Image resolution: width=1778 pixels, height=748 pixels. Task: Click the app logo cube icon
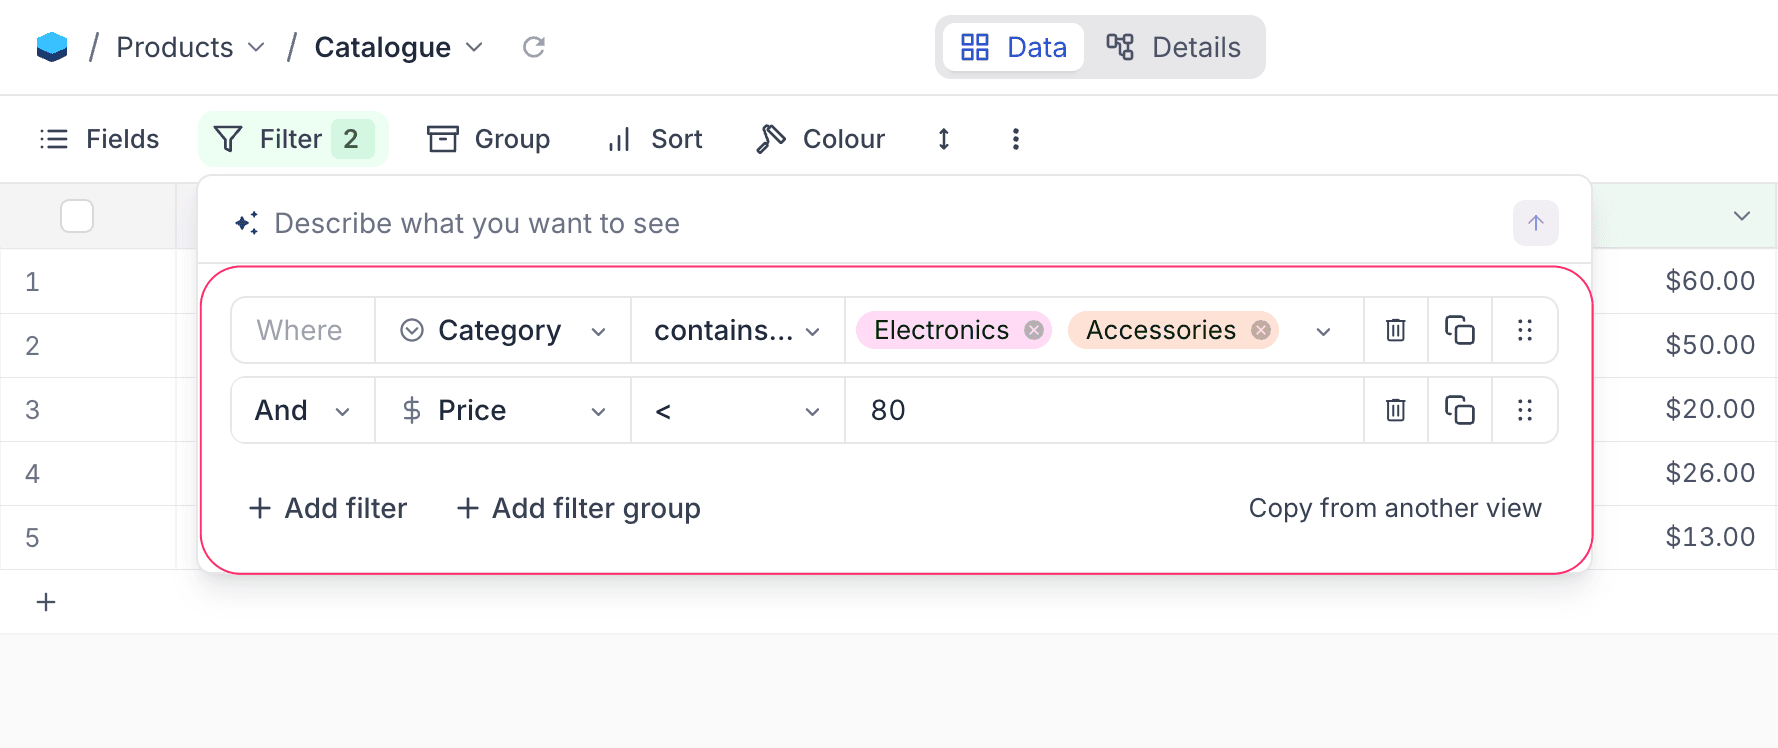pos(52,47)
